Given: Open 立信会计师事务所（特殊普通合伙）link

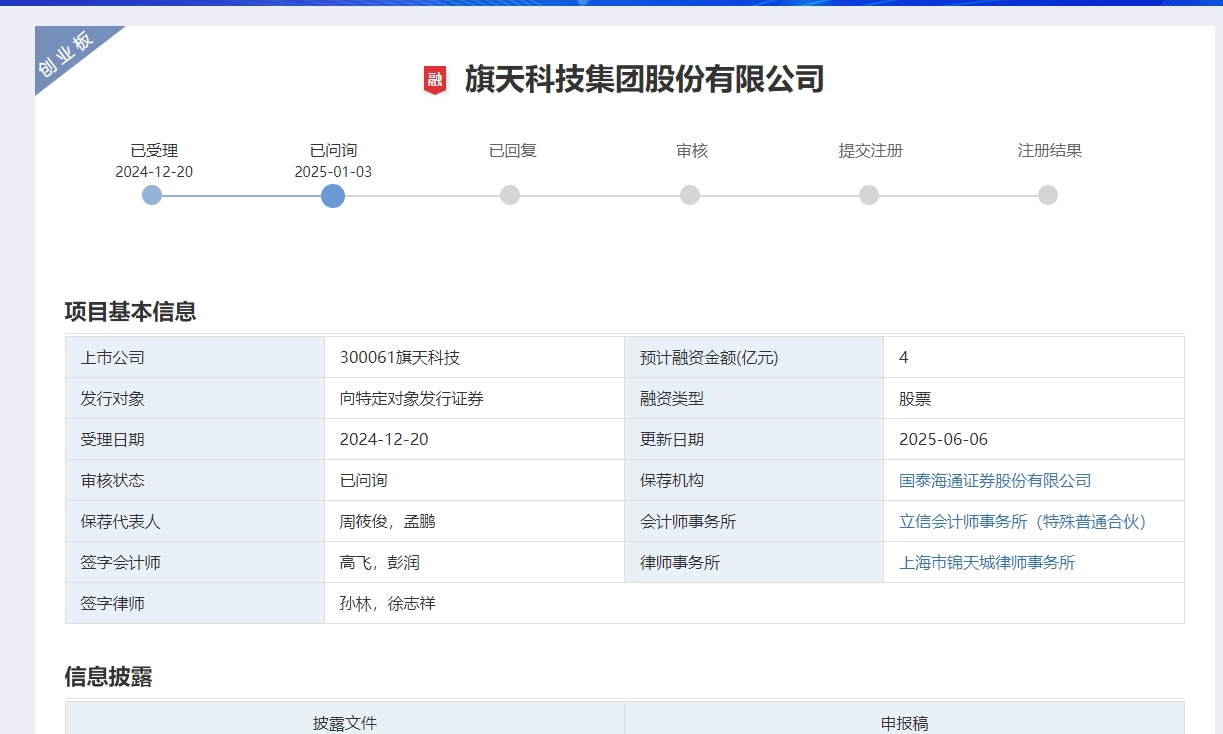Looking at the screenshot, I should point(1023,522).
